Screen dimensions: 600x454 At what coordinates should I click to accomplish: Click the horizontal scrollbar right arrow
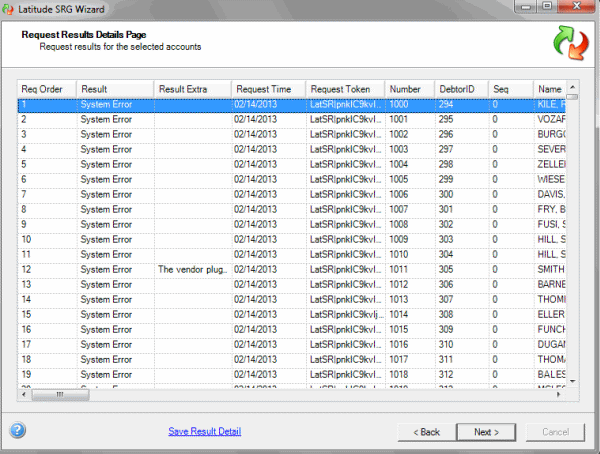coord(559,394)
